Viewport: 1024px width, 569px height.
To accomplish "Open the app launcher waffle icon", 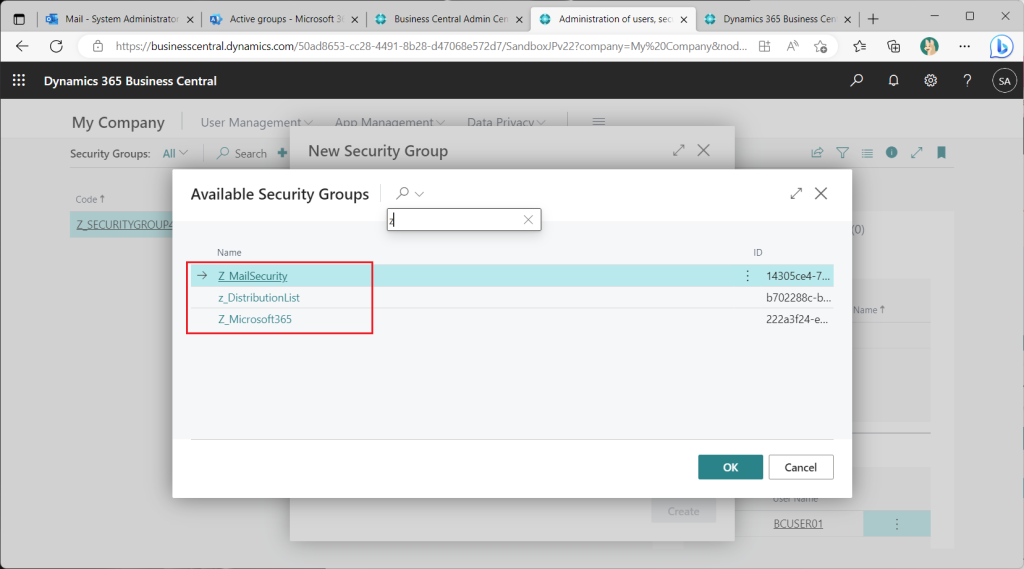I will click(19, 80).
